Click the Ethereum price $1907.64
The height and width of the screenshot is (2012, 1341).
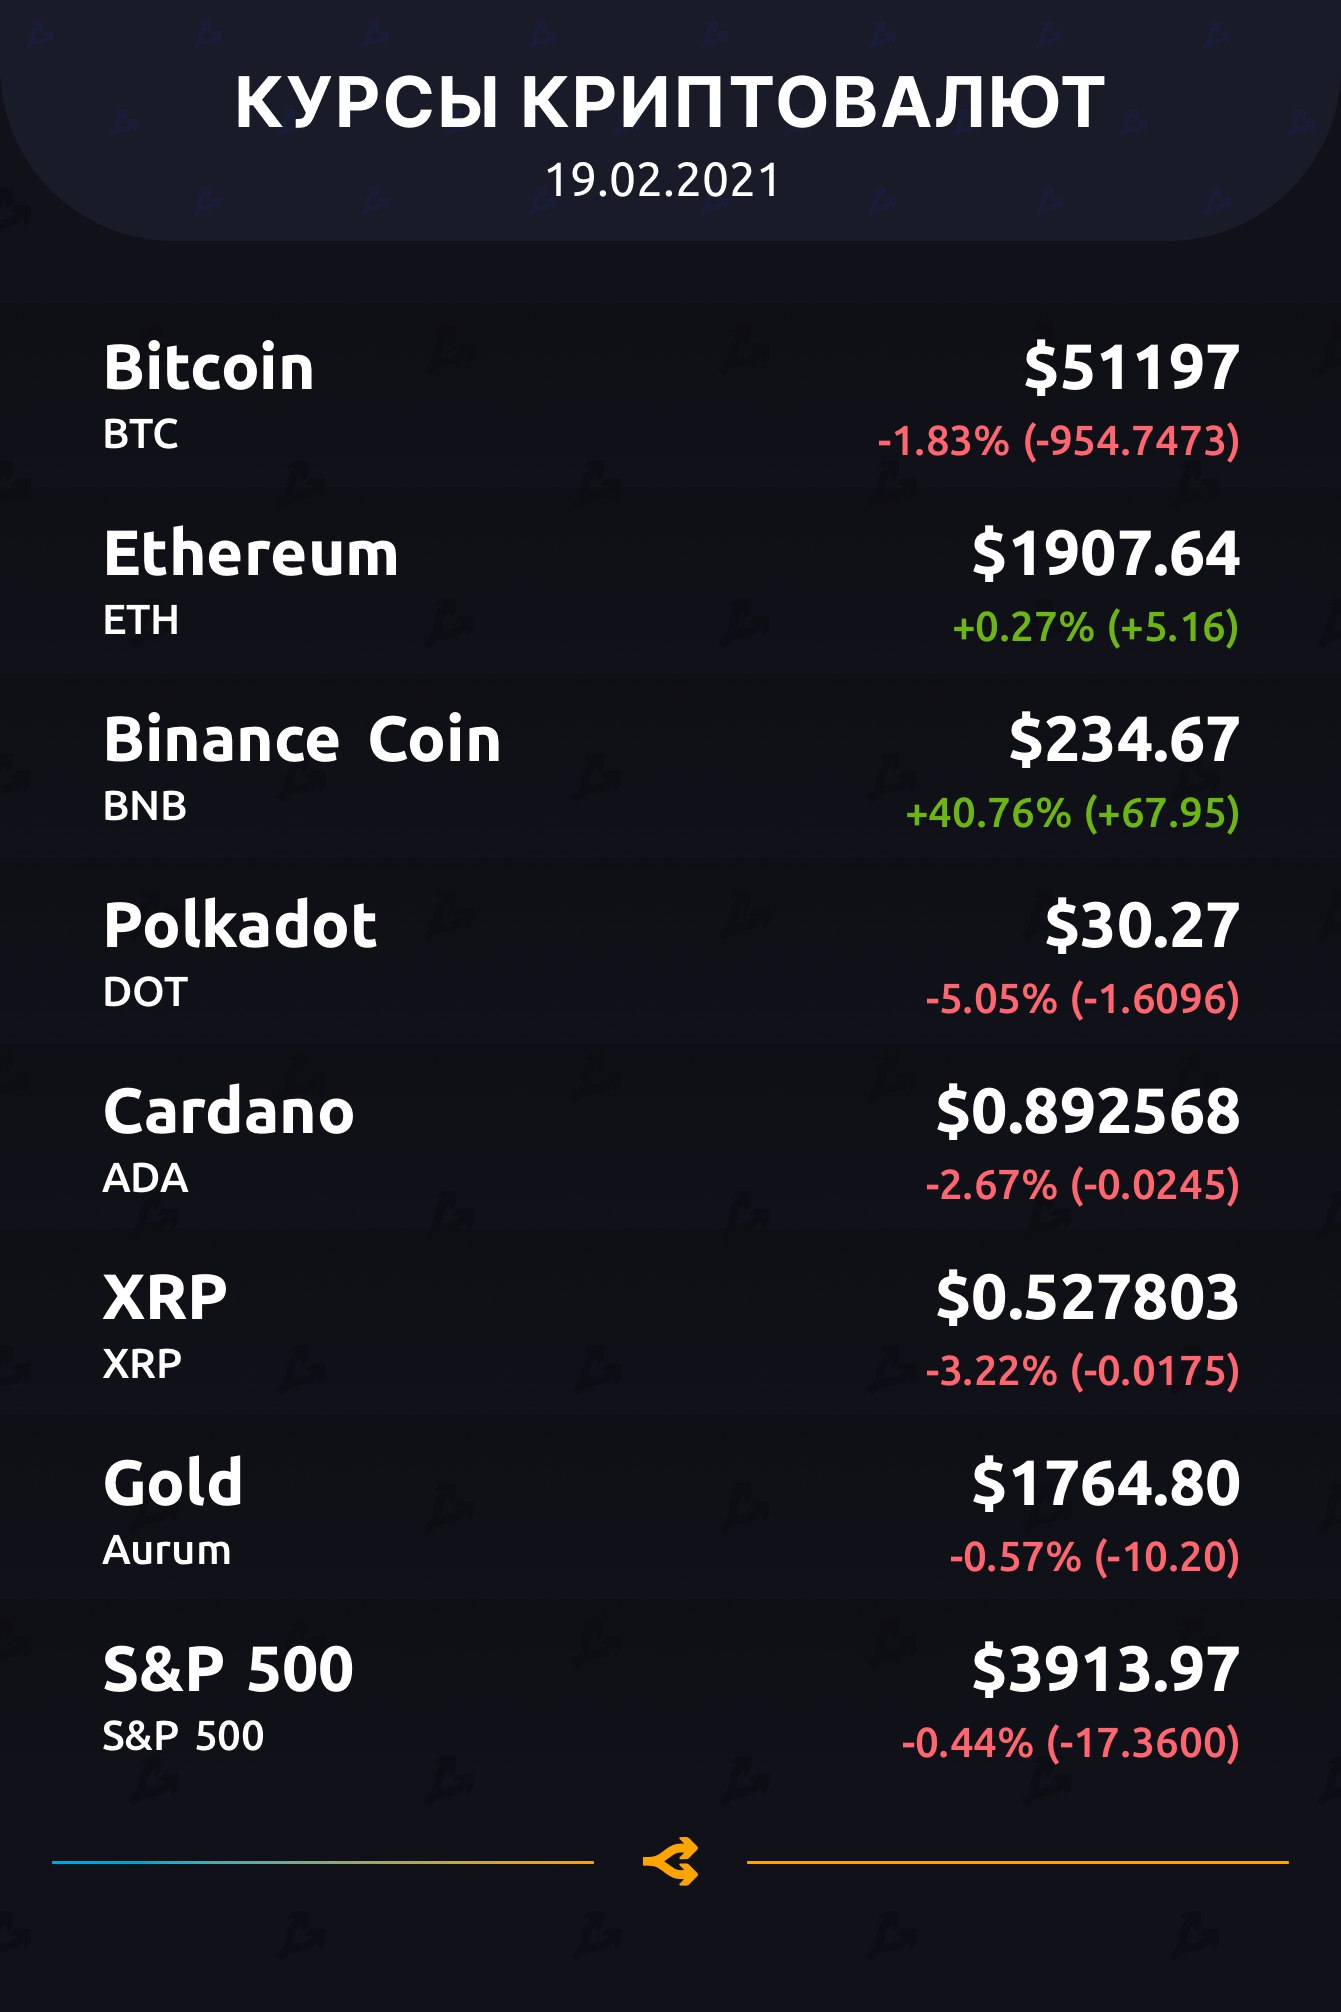(1105, 553)
